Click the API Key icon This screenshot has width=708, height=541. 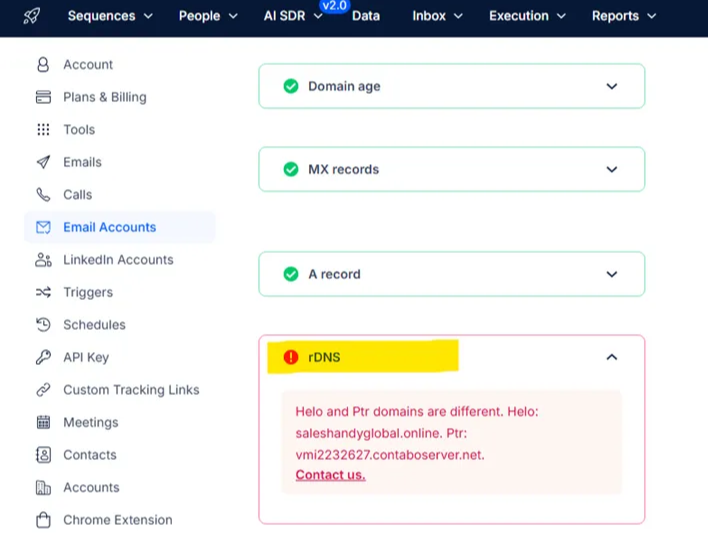tap(43, 357)
